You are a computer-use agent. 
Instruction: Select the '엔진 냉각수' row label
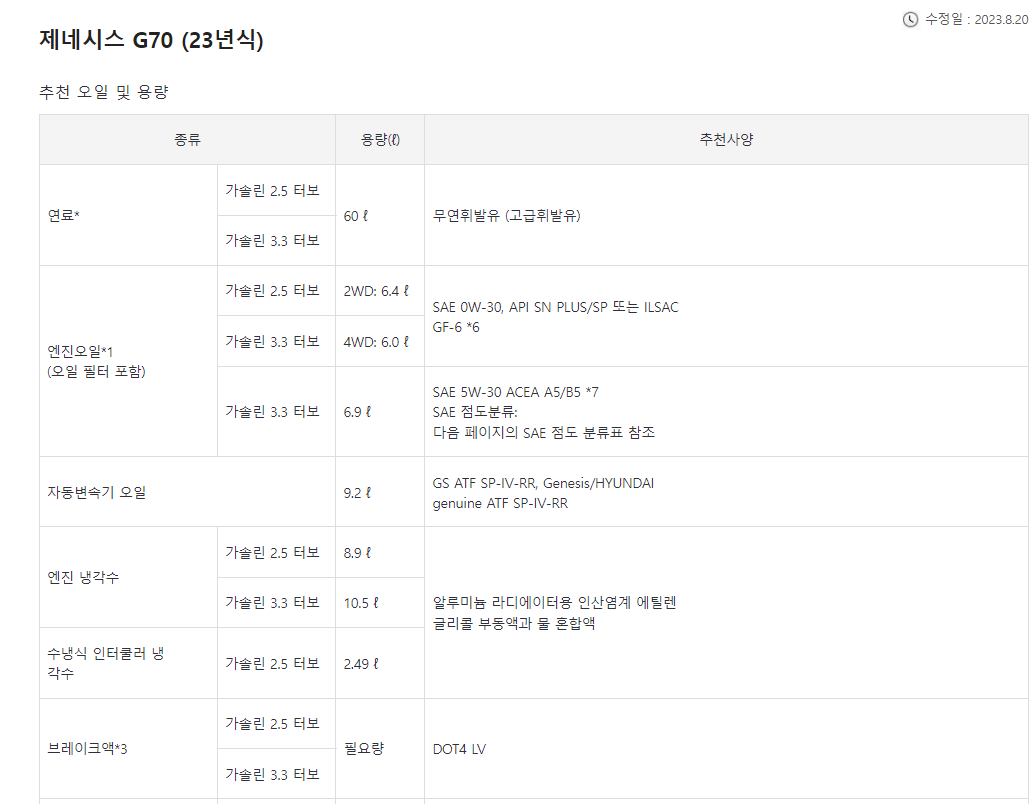(83, 577)
